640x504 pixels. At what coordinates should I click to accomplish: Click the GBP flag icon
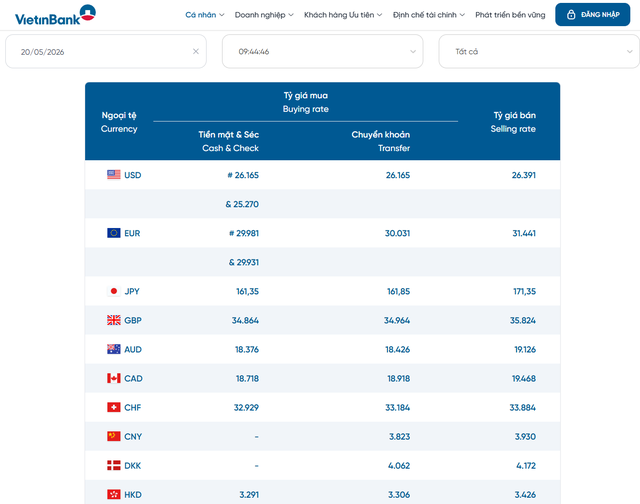[113, 320]
